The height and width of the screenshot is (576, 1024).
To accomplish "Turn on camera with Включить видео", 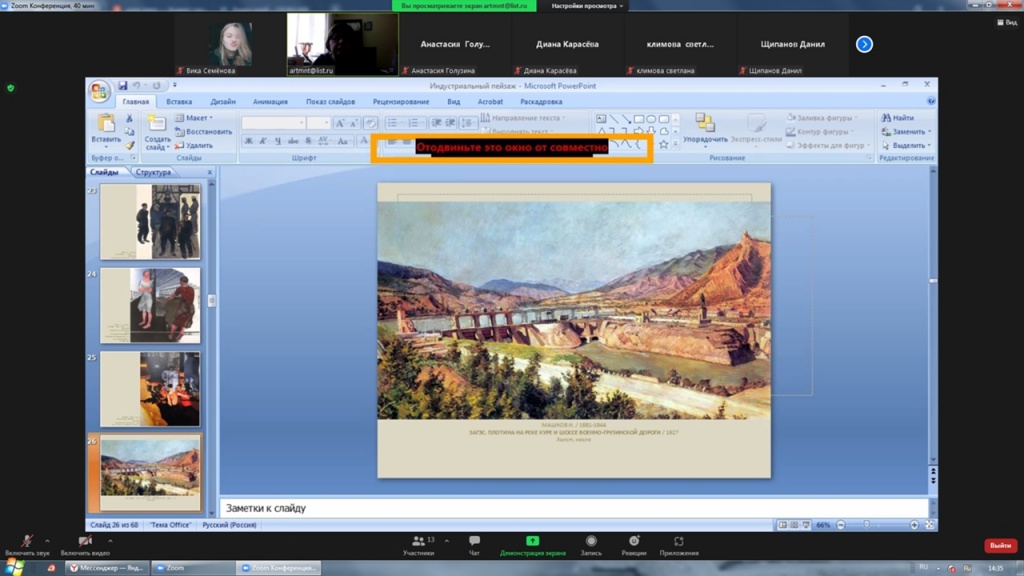I will [84, 541].
